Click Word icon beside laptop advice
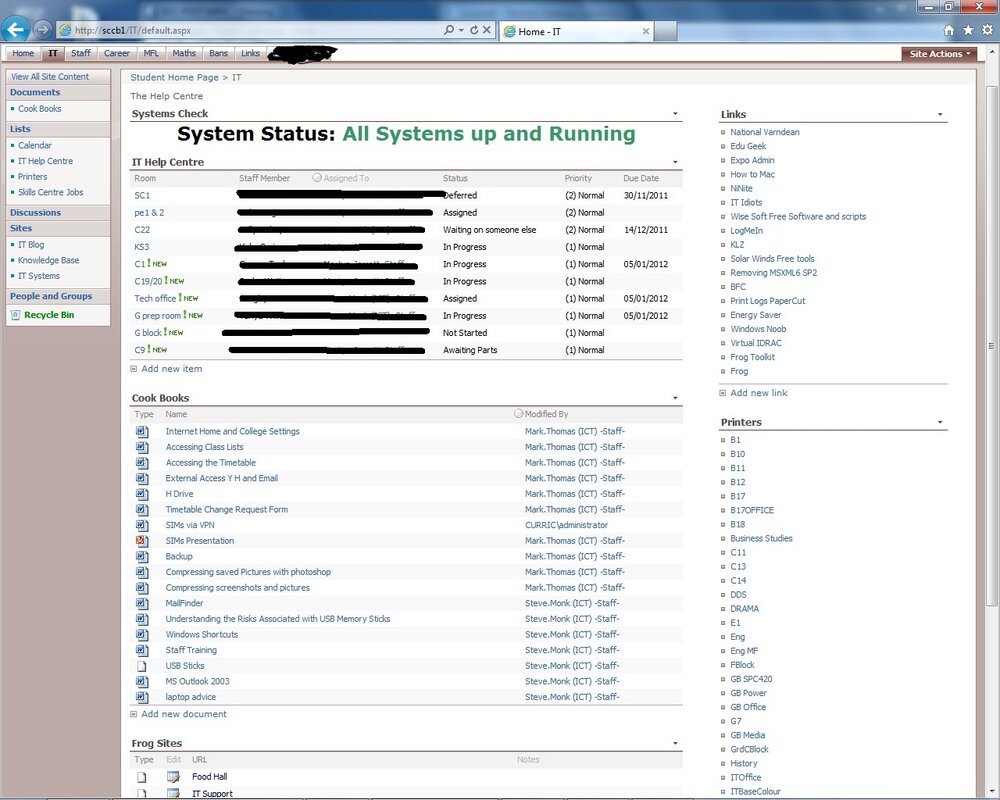The image size is (1000, 800). (142, 697)
